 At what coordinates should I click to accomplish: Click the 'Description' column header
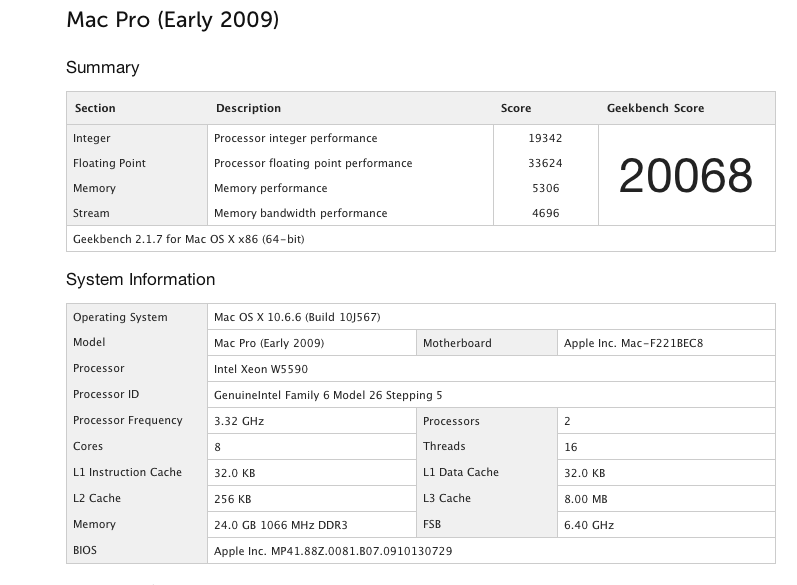249,108
